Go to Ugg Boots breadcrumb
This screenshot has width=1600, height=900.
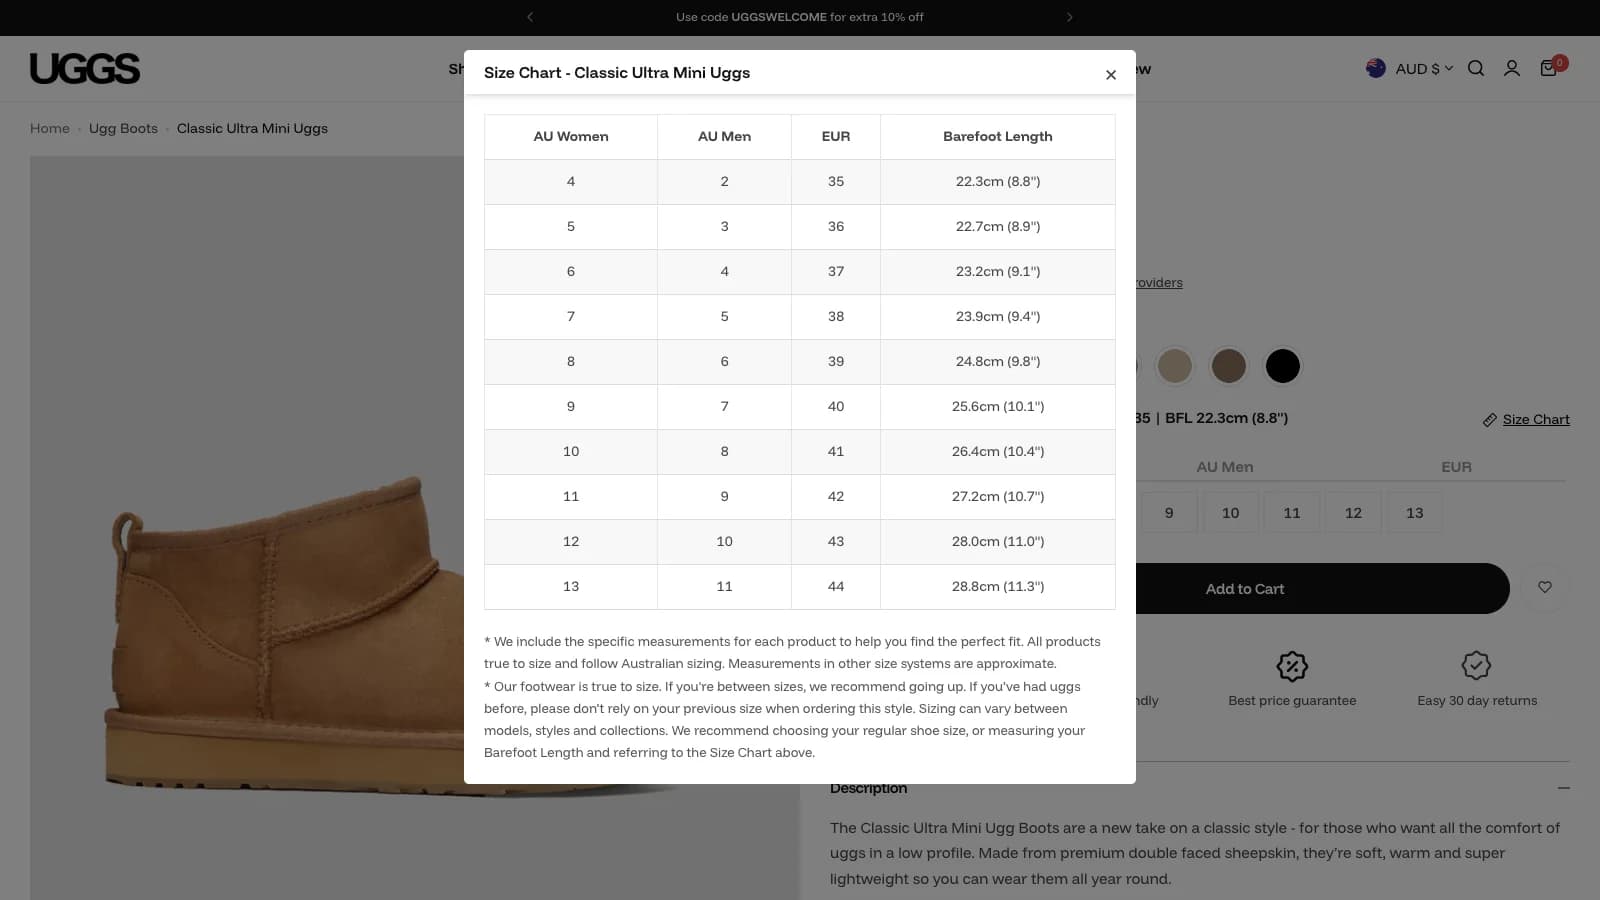point(123,128)
